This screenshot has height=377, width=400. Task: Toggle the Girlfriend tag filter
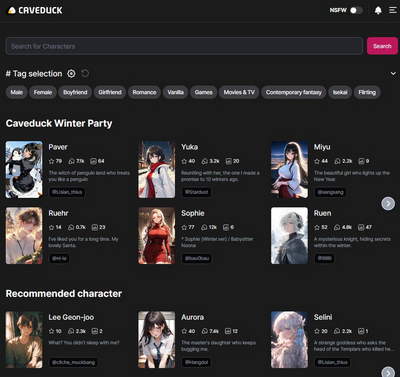click(110, 92)
